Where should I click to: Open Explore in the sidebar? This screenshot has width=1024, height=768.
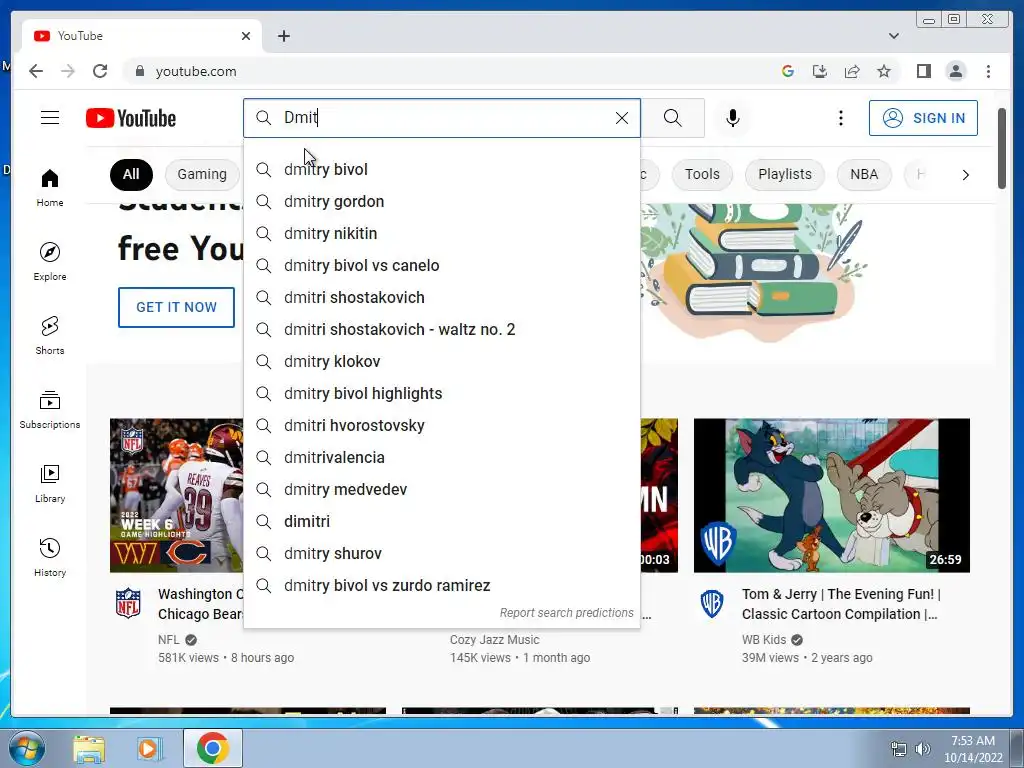click(x=50, y=261)
